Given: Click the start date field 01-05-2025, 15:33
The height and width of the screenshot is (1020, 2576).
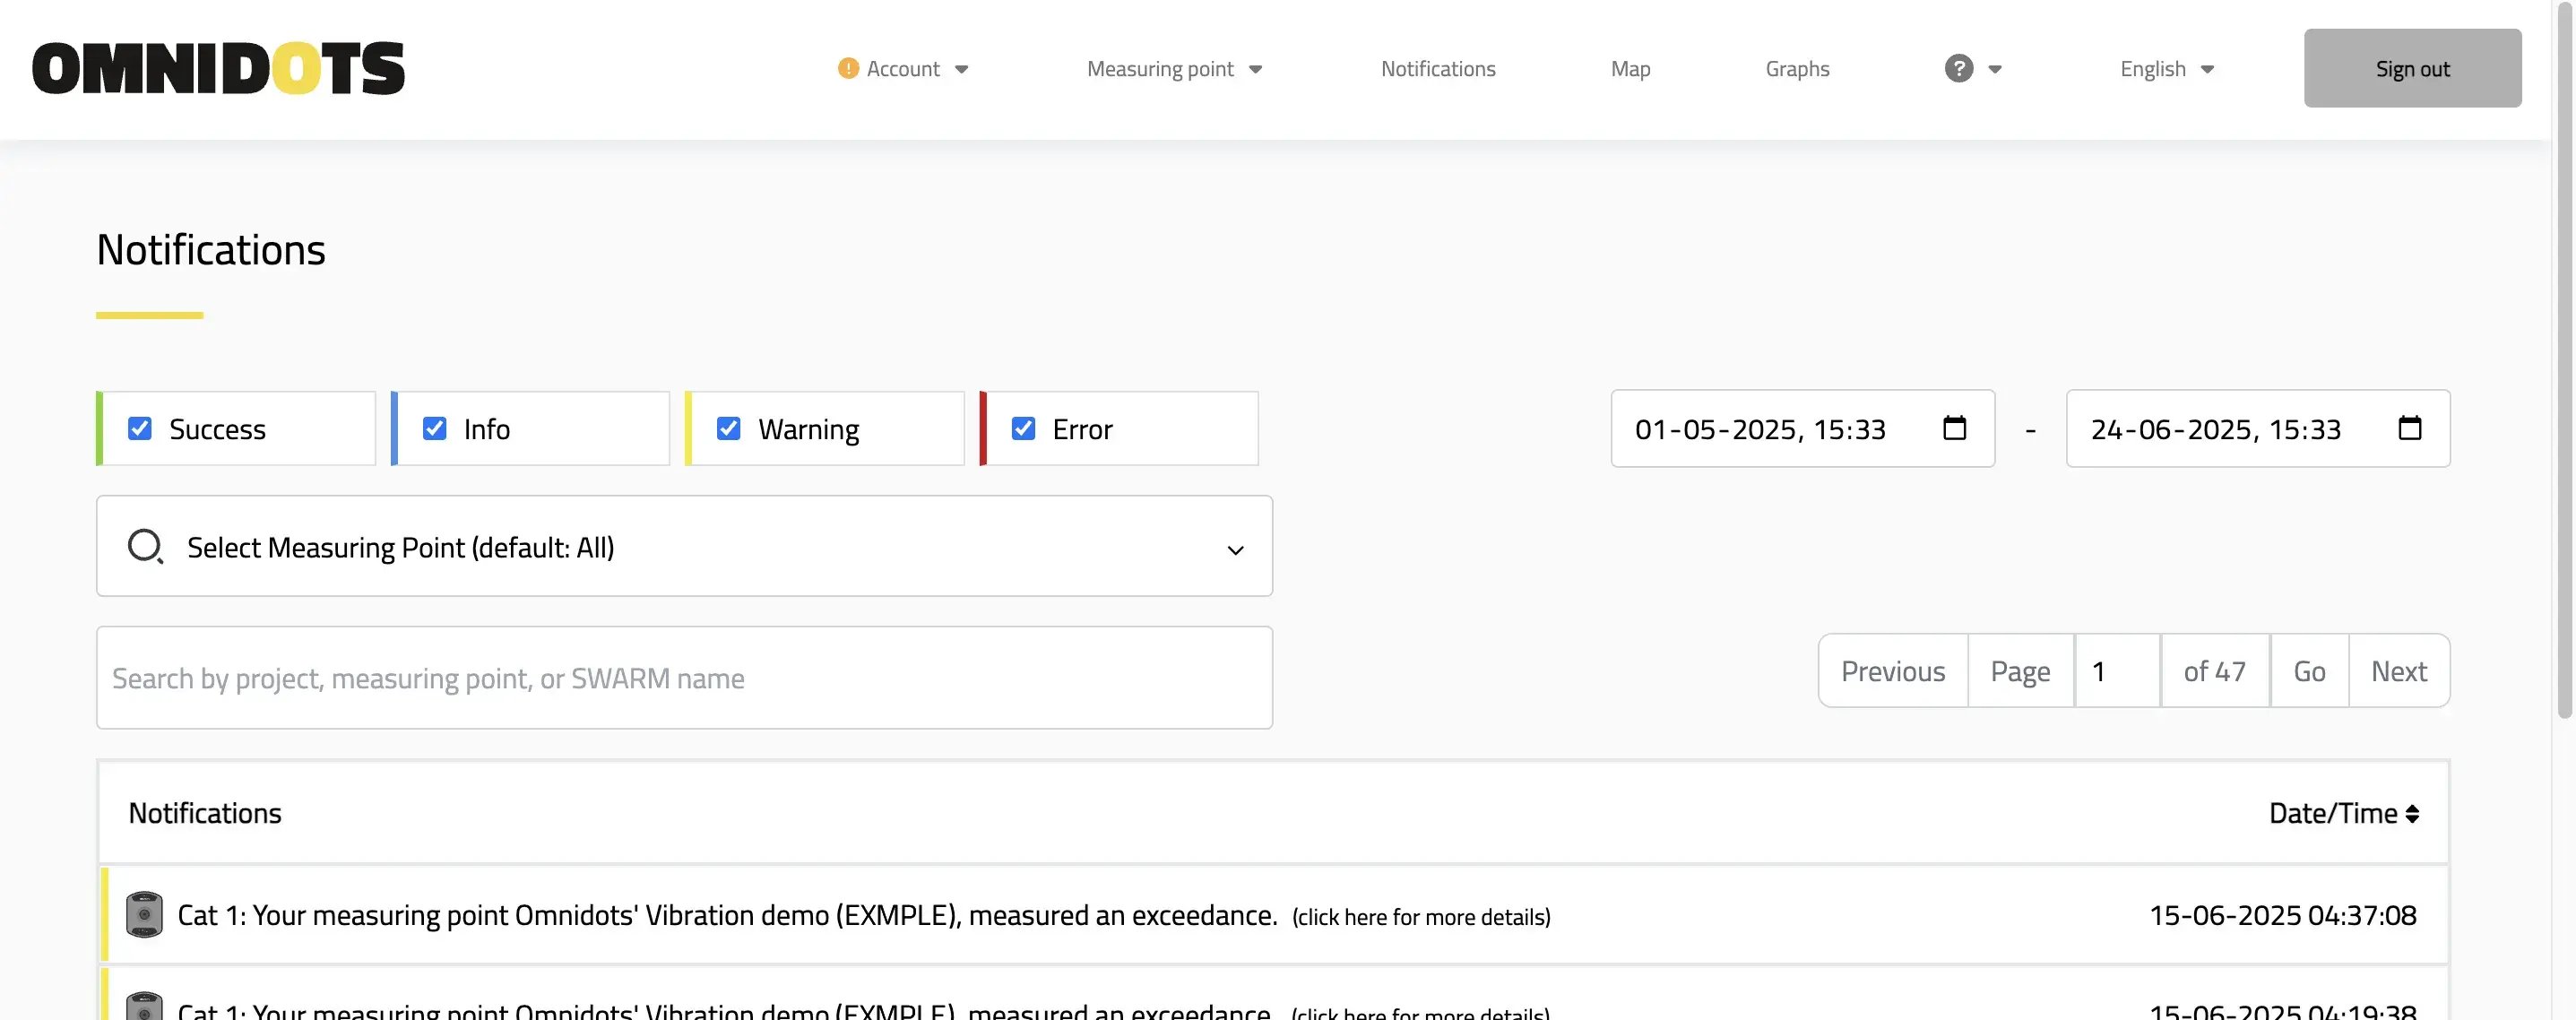Looking at the screenshot, I should tap(1802, 428).
